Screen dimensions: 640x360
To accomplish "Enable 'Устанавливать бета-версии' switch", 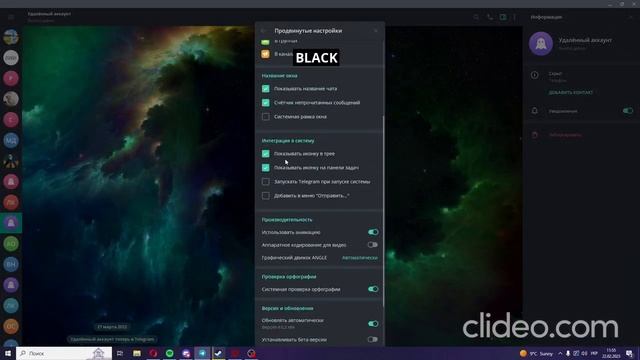I will [373, 340].
